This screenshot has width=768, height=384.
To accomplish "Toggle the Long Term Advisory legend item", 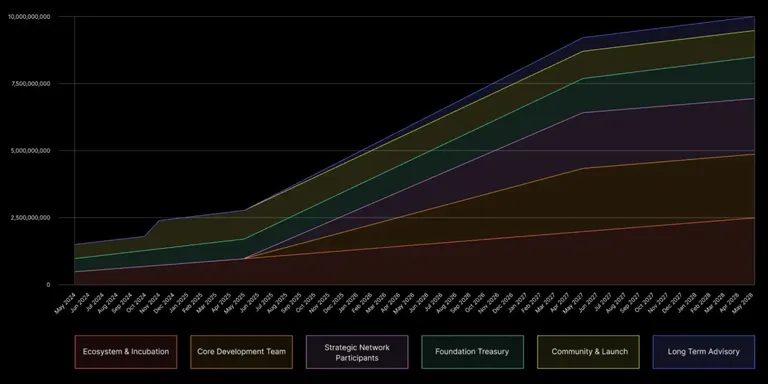I will click(704, 352).
